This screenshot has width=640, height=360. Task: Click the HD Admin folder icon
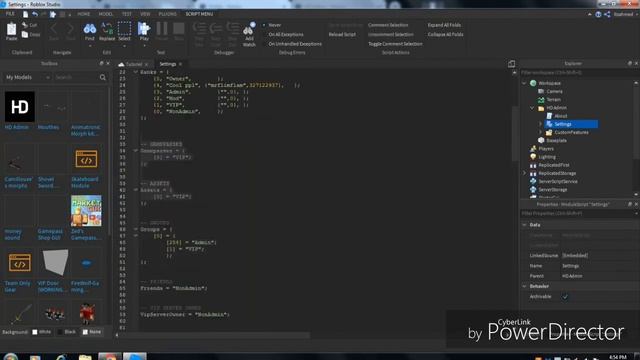pos(541,108)
